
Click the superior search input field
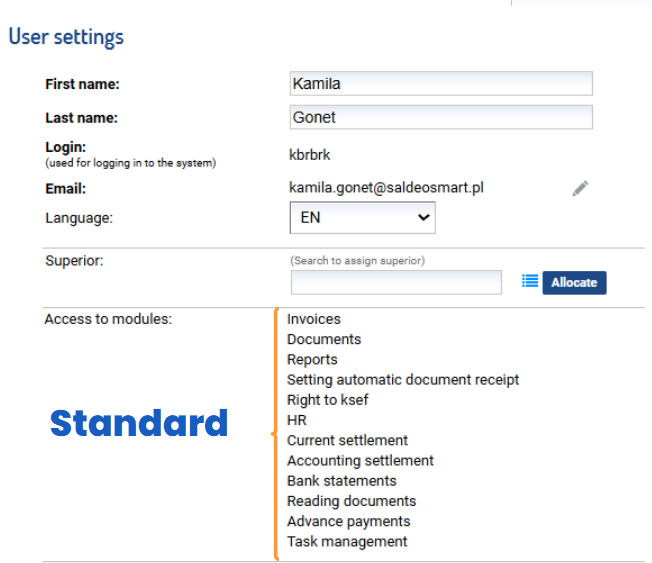pos(396,282)
